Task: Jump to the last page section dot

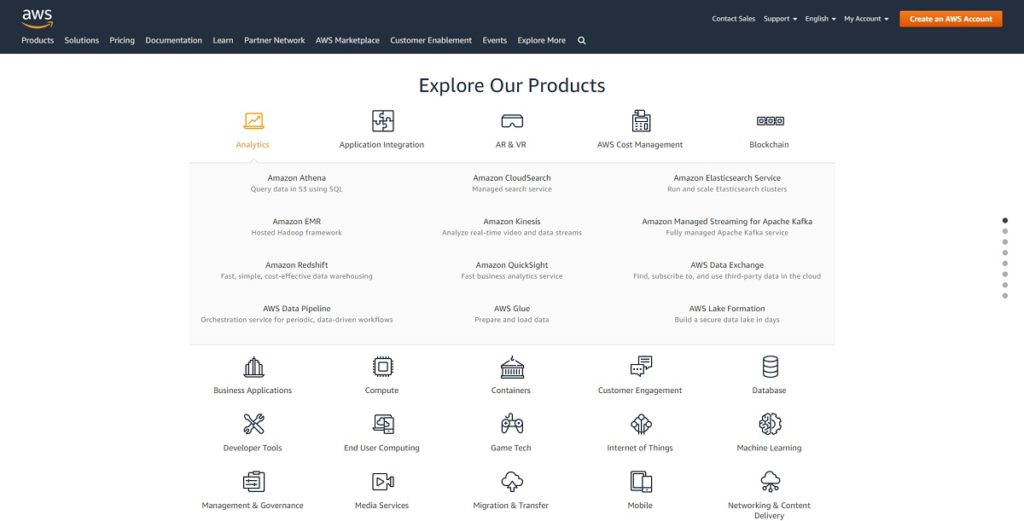Action: [x=1005, y=296]
